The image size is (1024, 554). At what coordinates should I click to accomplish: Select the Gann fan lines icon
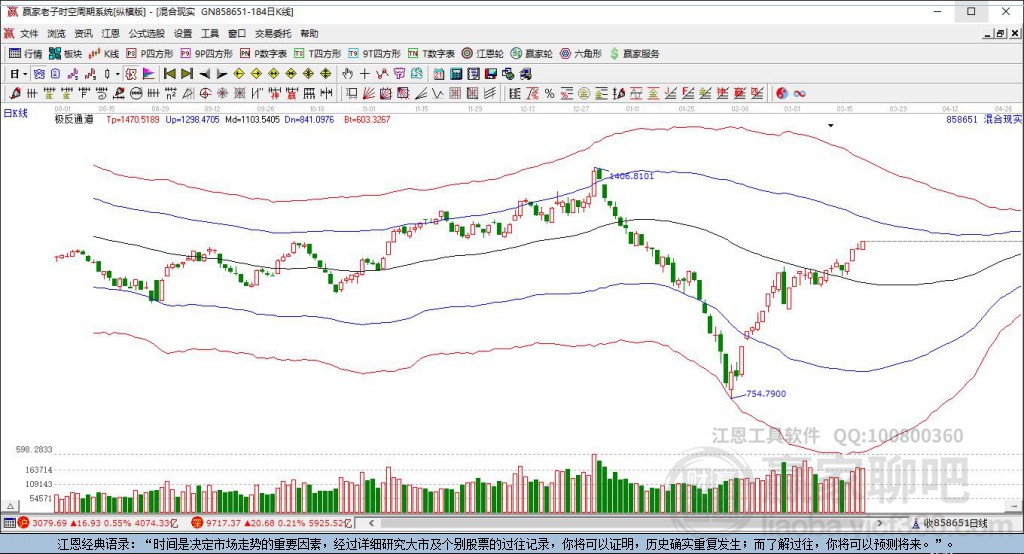(368, 93)
